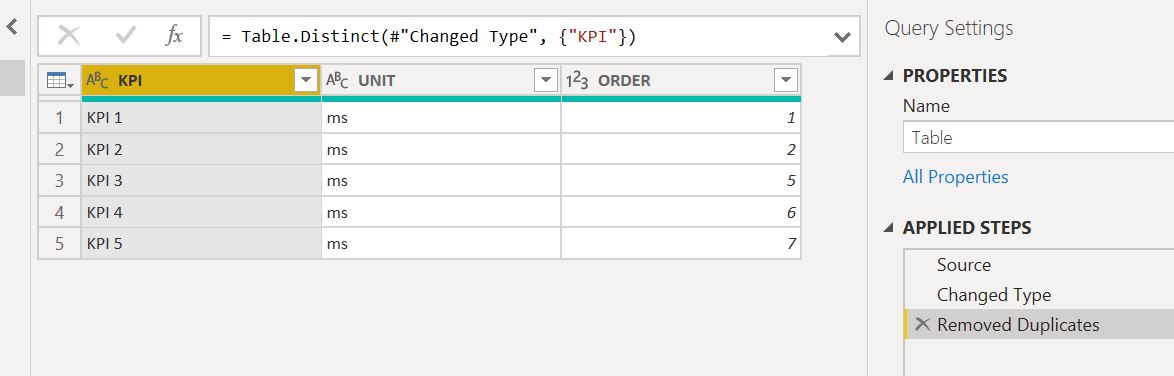Select the ORDER value 6 cell
The height and width of the screenshot is (376, 1174).
pos(681,212)
